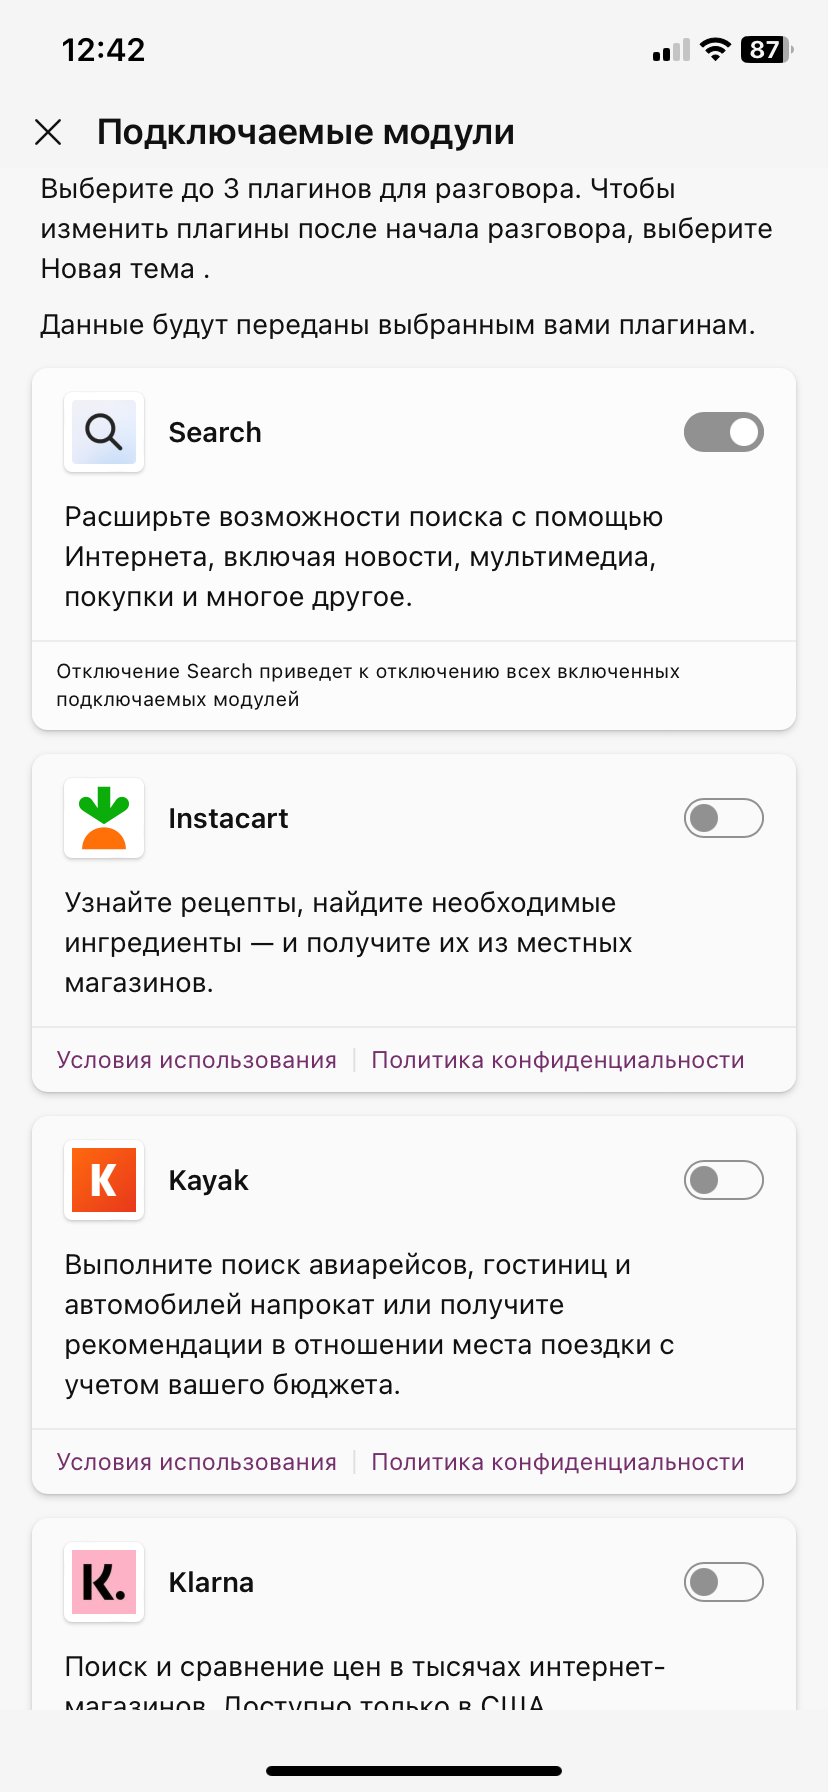
Task: Turn on the Kayak plugin
Action: (724, 1180)
